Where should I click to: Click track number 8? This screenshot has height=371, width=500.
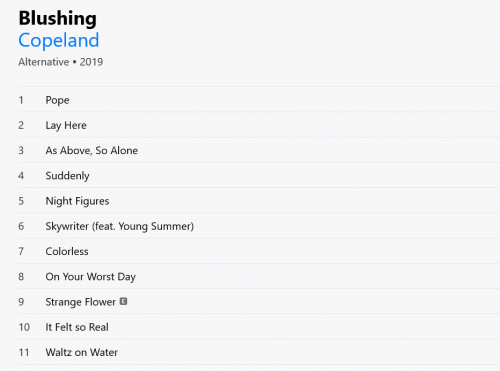tap(21, 277)
